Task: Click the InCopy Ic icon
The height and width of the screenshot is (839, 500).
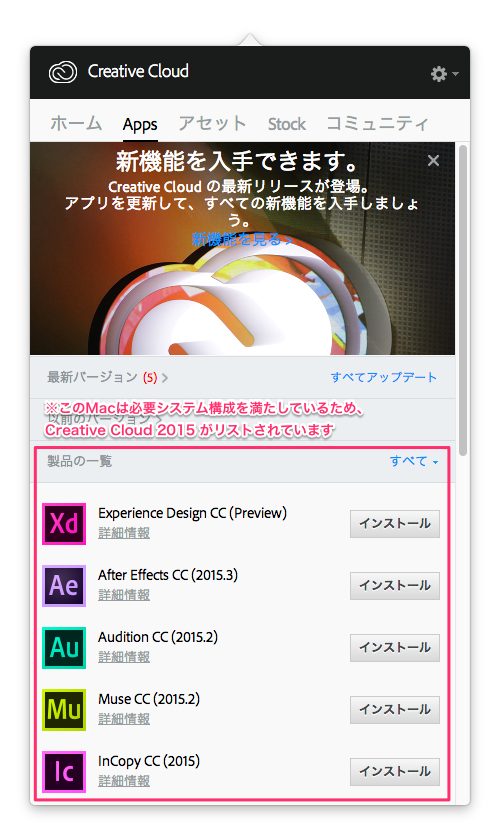Action: tap(64, 772)
